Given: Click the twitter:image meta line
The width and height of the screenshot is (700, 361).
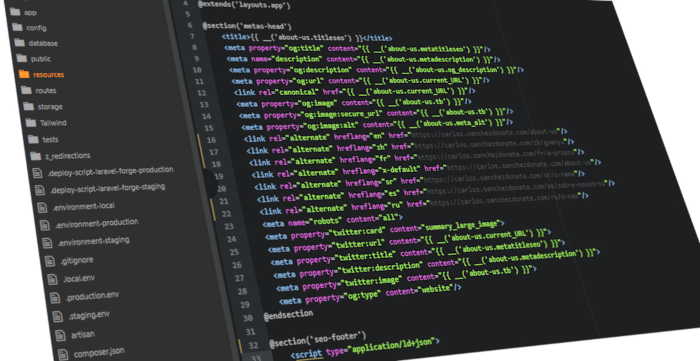Looking at the screenshot, I should [406, 279].
